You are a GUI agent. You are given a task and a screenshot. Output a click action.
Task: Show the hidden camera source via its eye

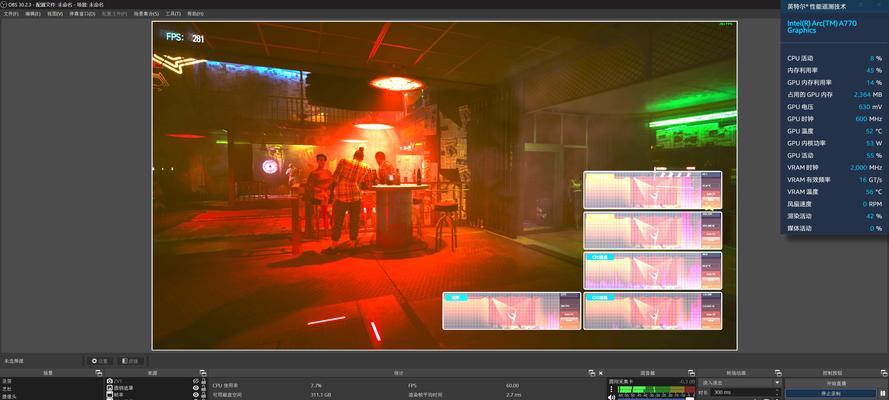pos(196,381)
